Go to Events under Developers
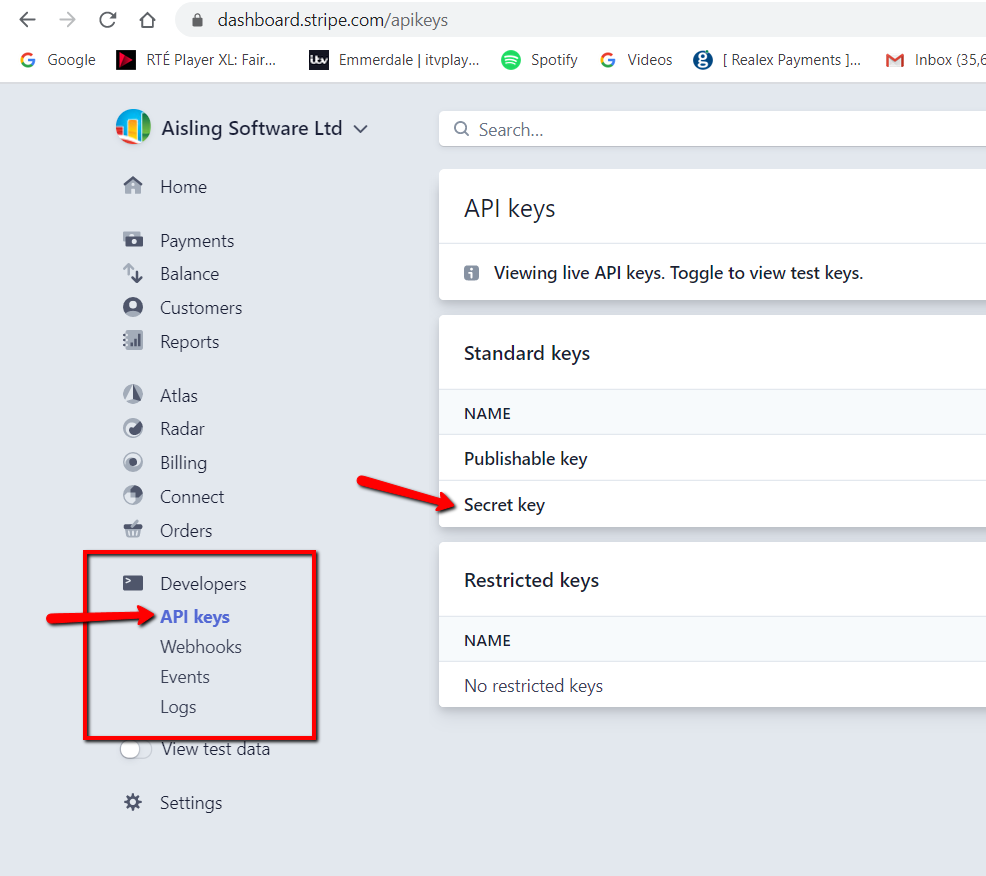 pyautogui.click(x=185, y=677)
